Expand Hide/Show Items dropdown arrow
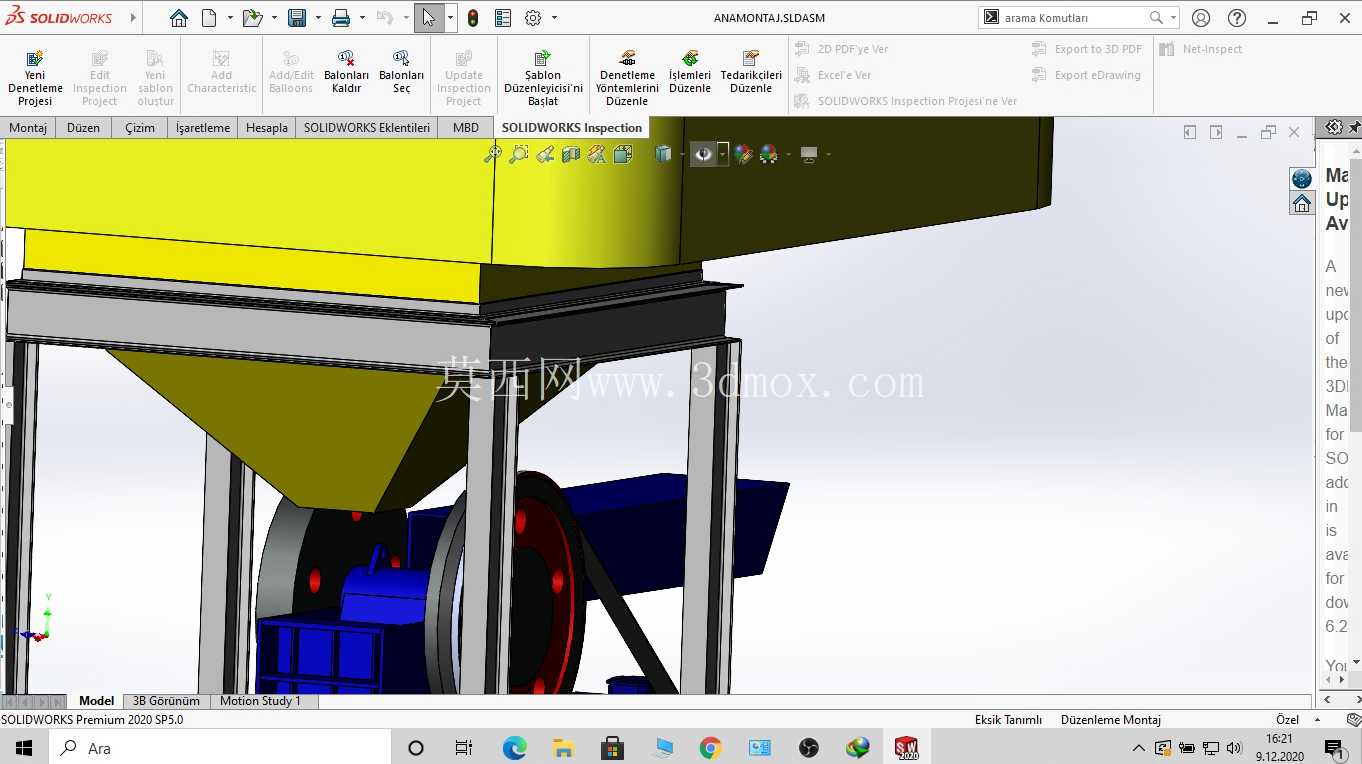 pos(722,154)
